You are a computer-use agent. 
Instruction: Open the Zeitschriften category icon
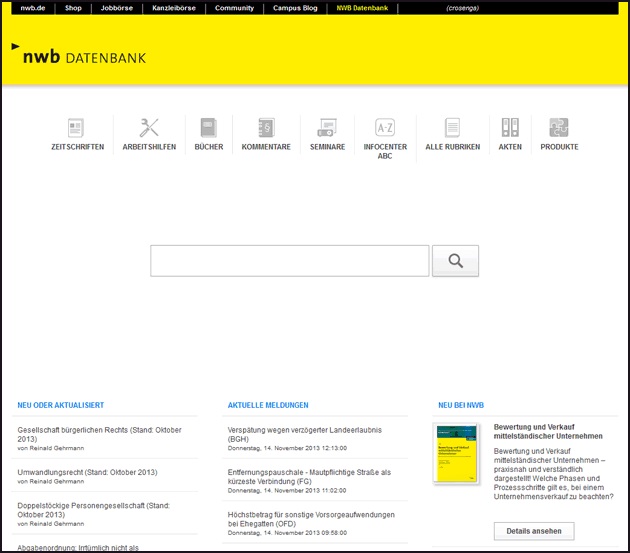click(x=76, y=128)
